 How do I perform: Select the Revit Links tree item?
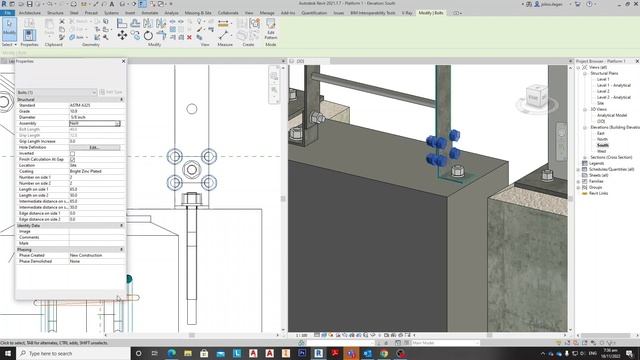coord(598,193)
